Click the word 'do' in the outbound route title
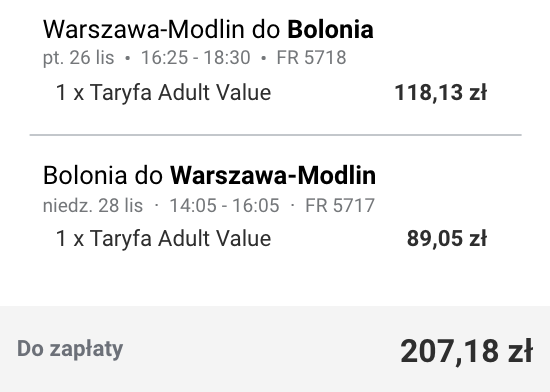This screenshot has width=550, height=392. (x=266, y=29)
